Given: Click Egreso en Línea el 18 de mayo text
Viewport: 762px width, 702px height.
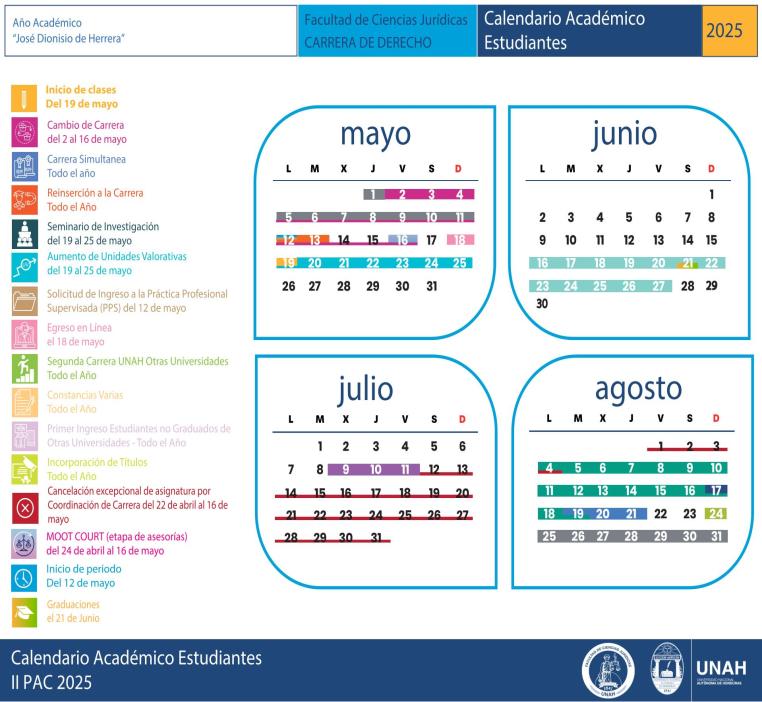Looking at the screenshot, I should pos(79,334).
